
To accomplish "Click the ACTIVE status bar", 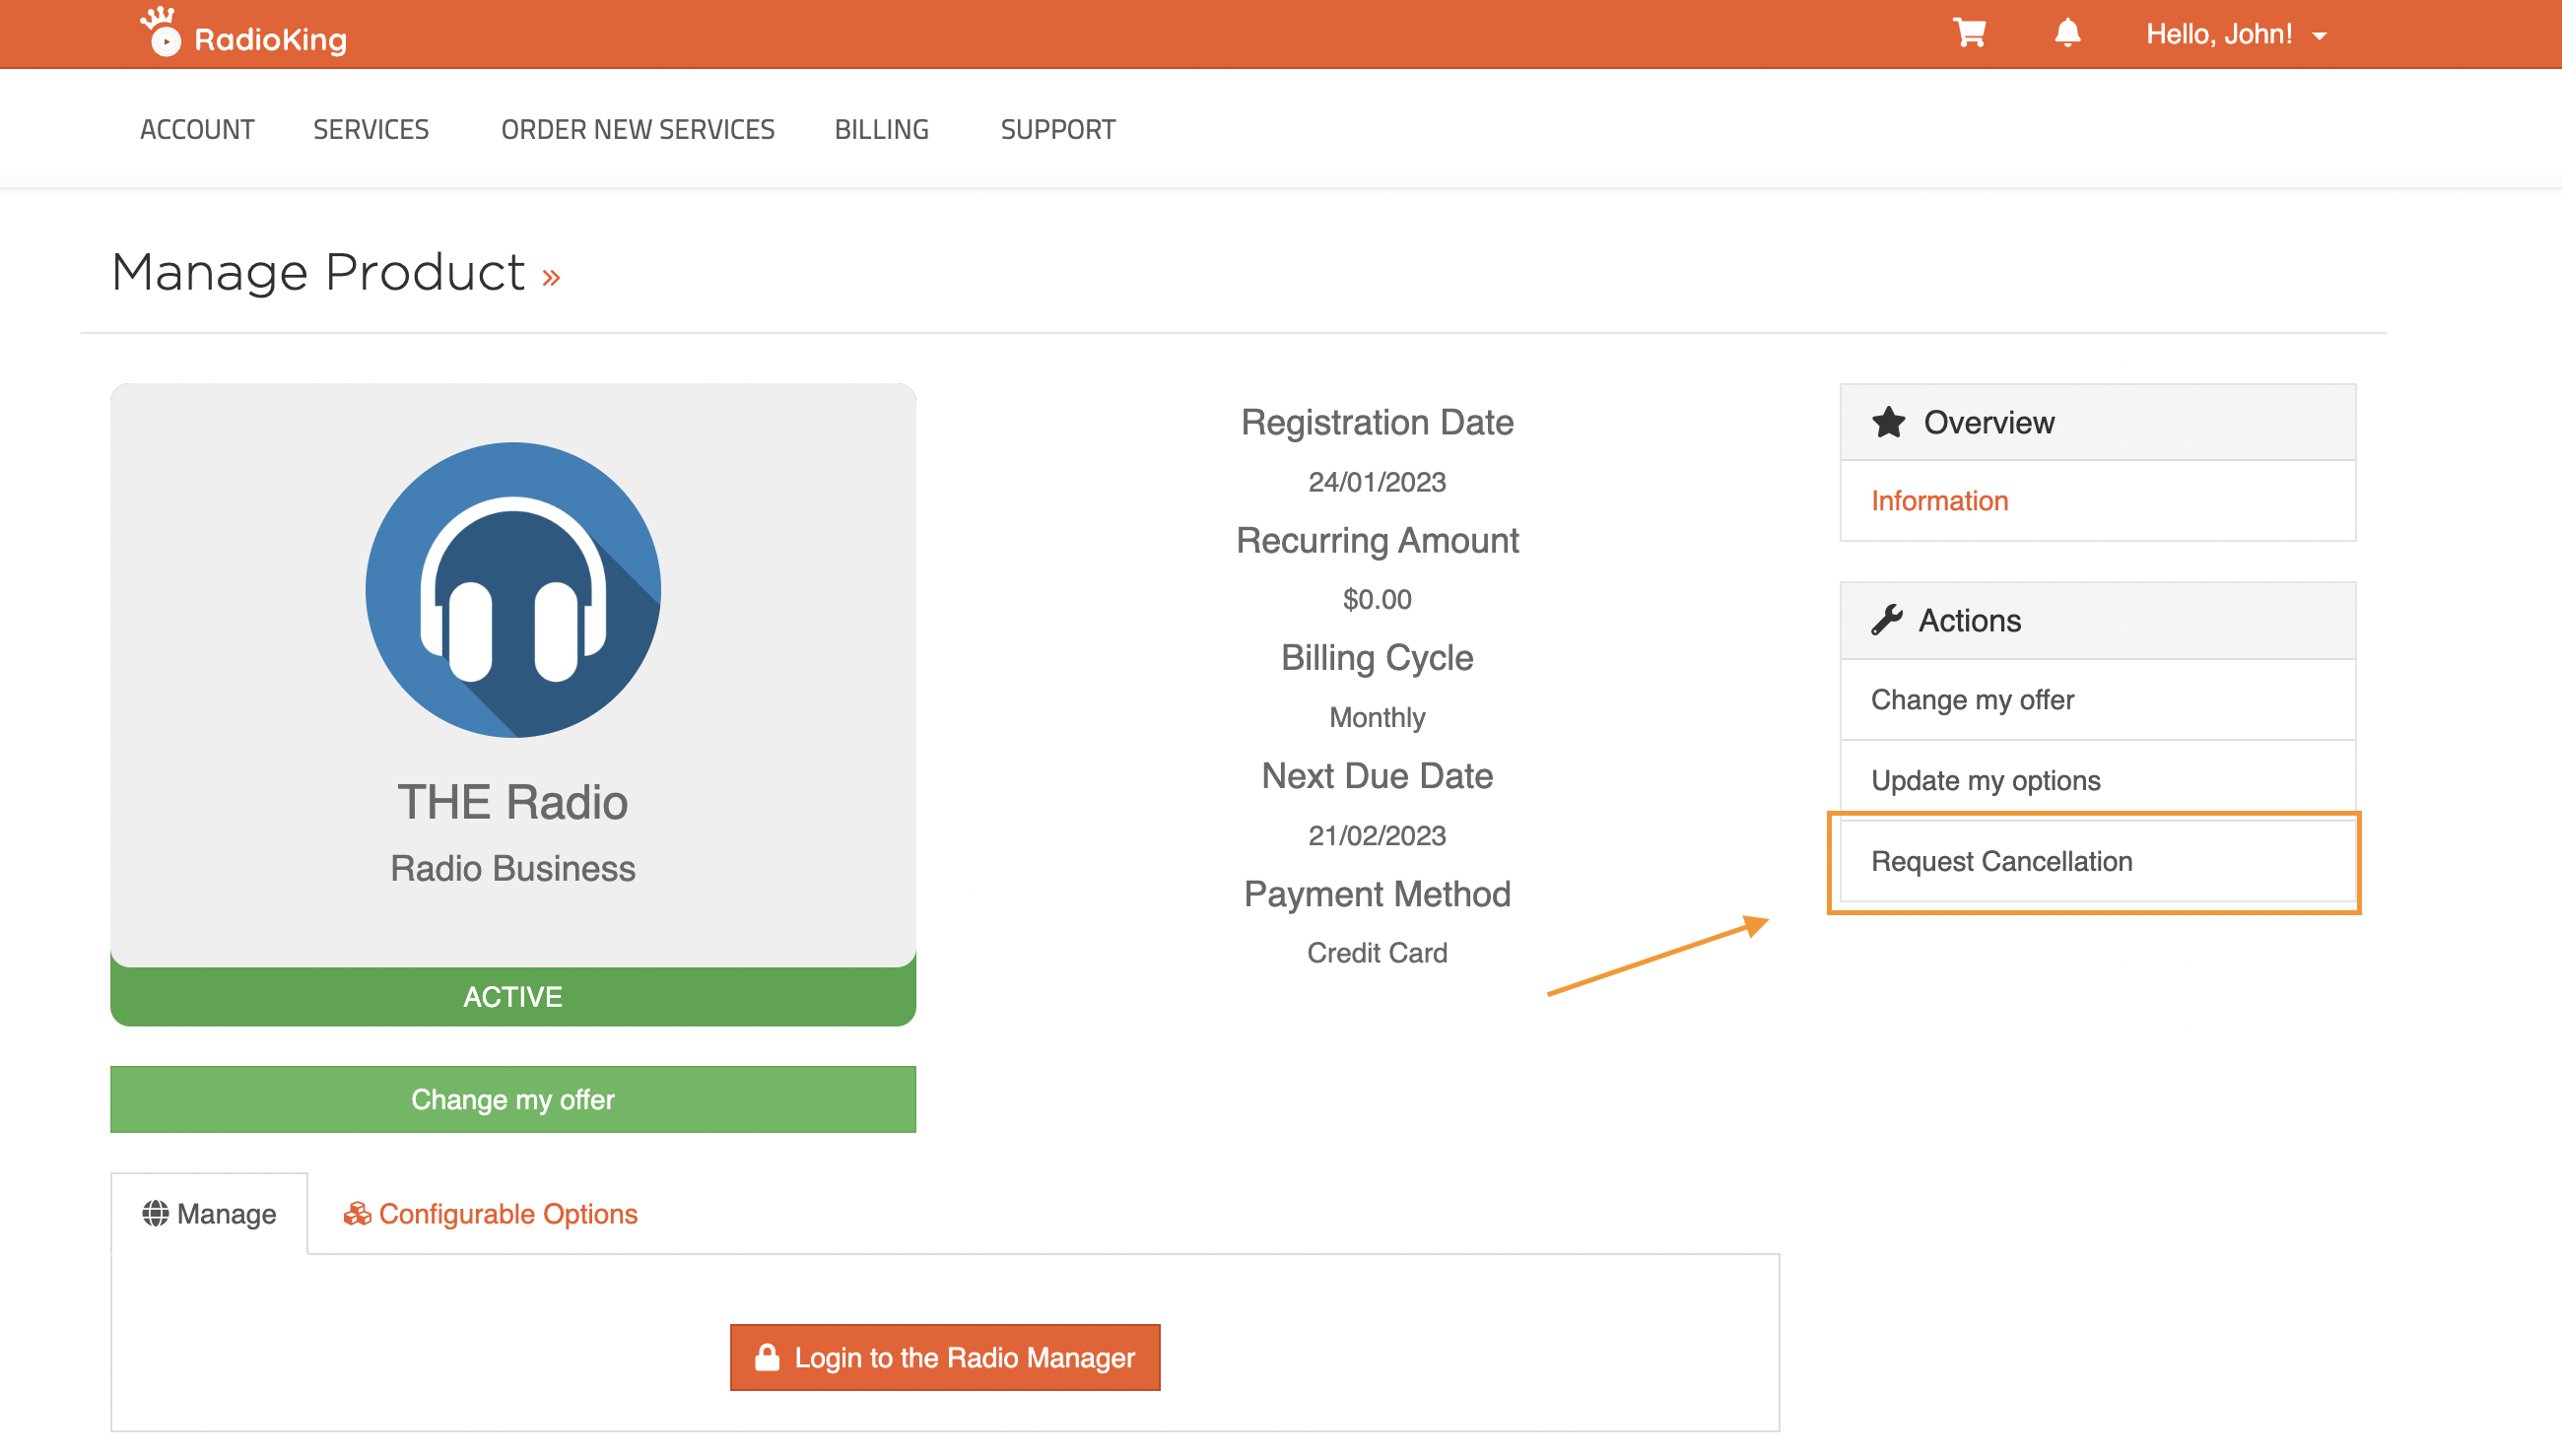I will click(513, 996).
